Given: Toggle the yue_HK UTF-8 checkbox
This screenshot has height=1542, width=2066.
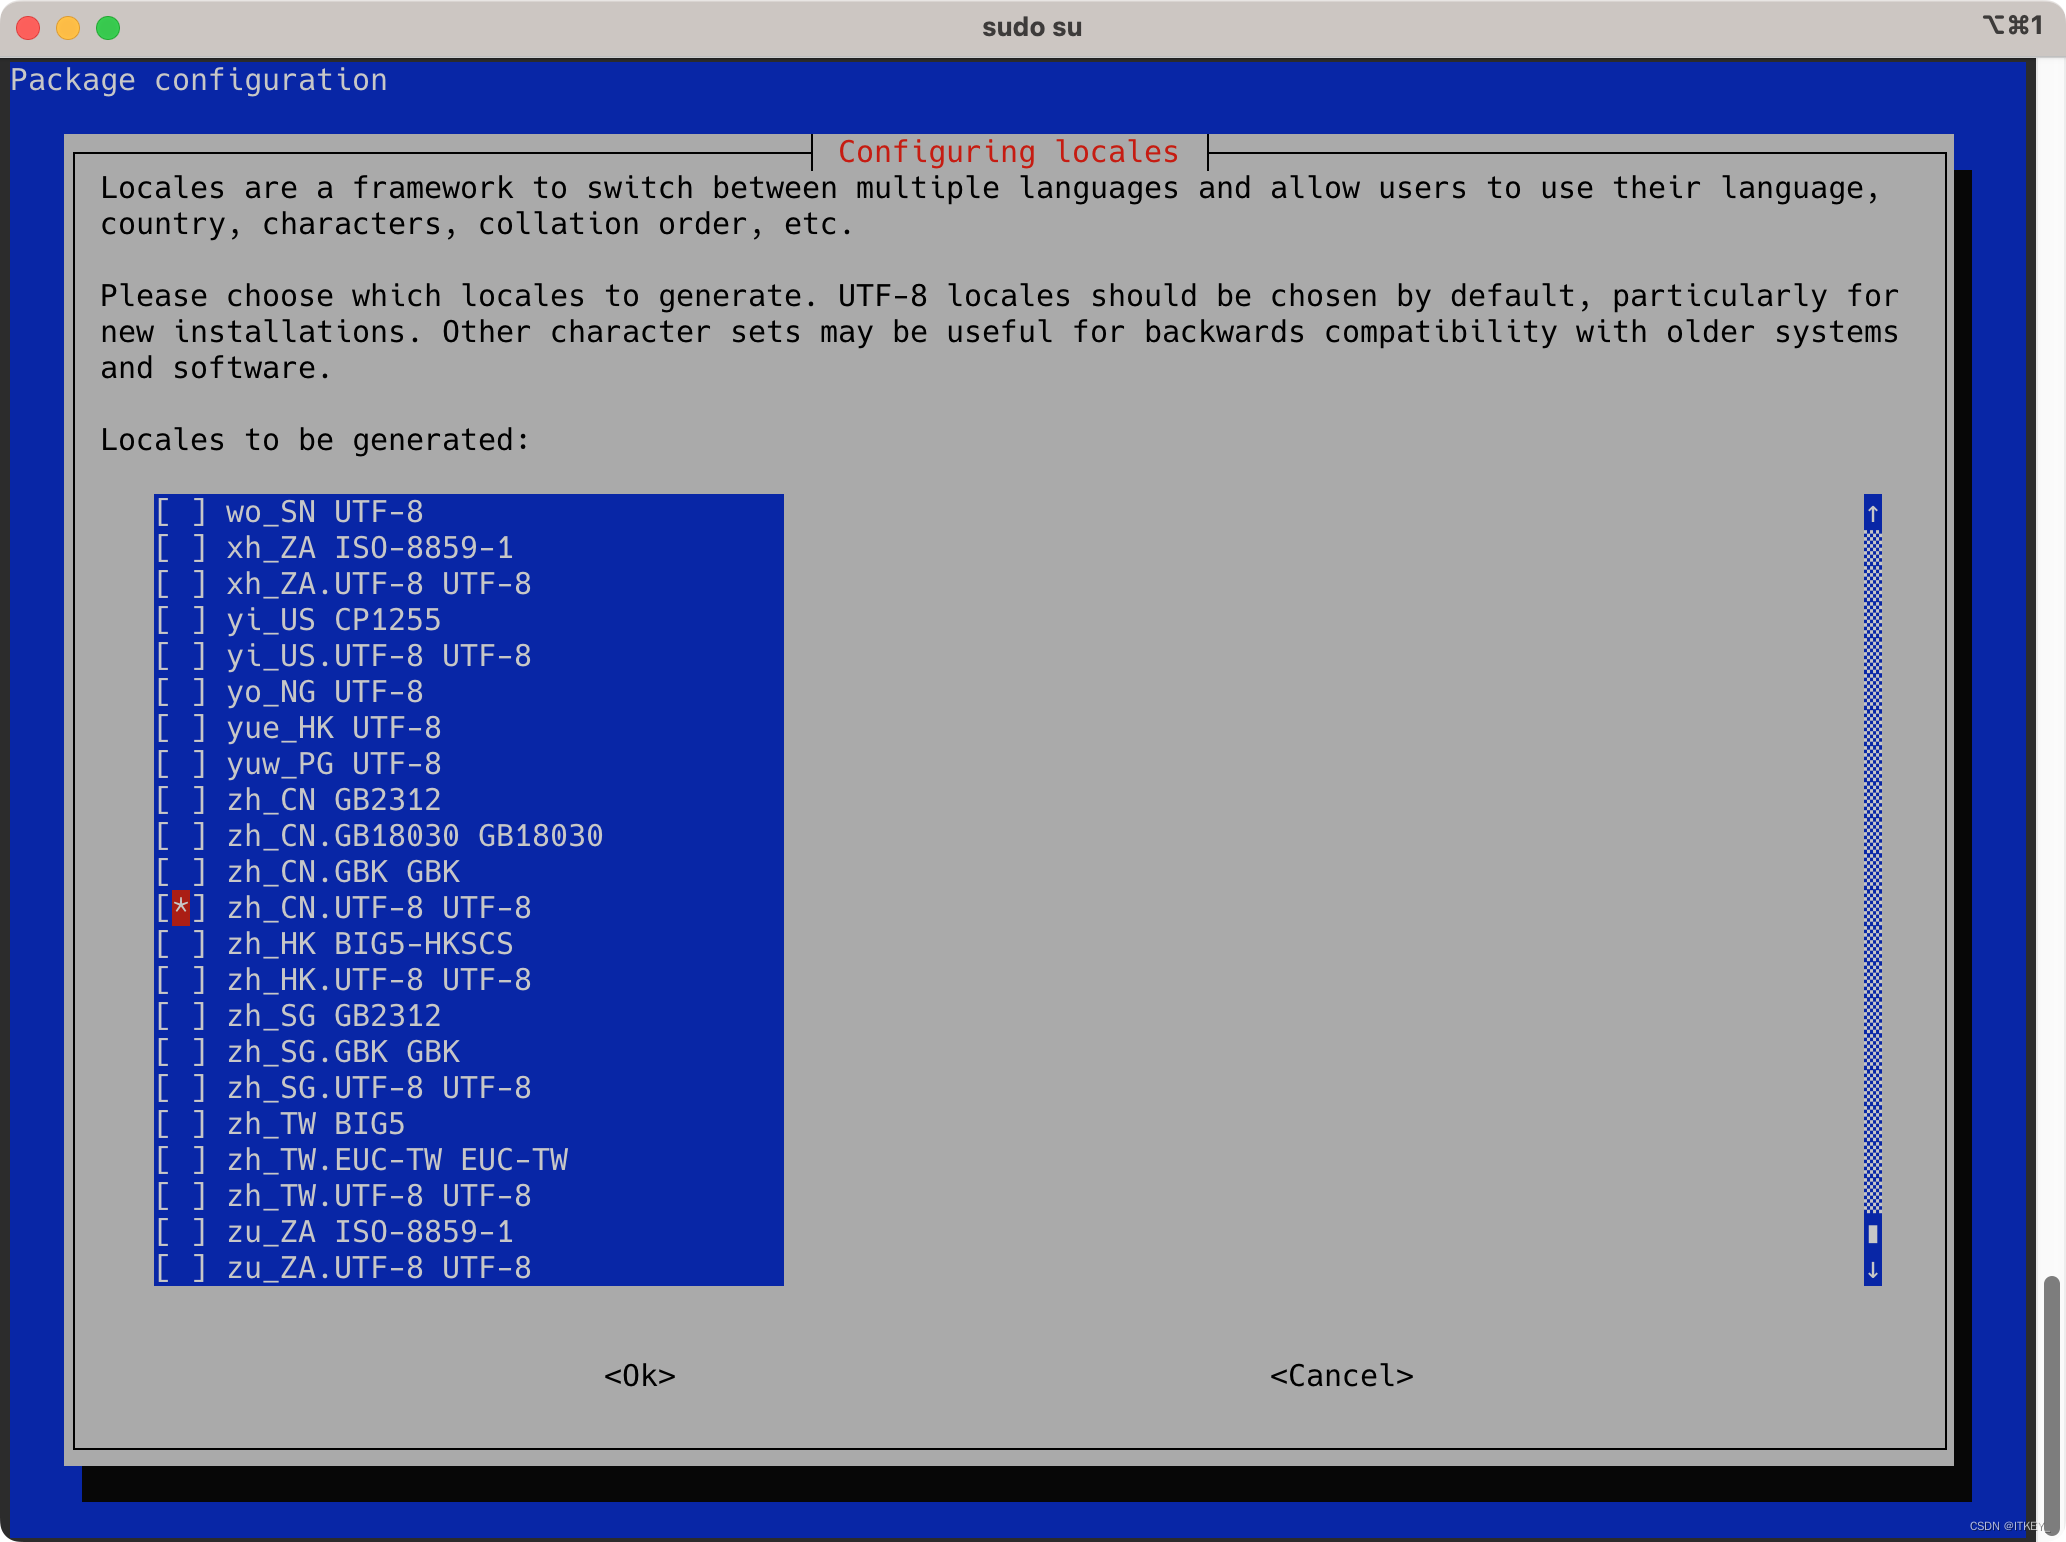Looking at the screenshot, I should 181,728.
